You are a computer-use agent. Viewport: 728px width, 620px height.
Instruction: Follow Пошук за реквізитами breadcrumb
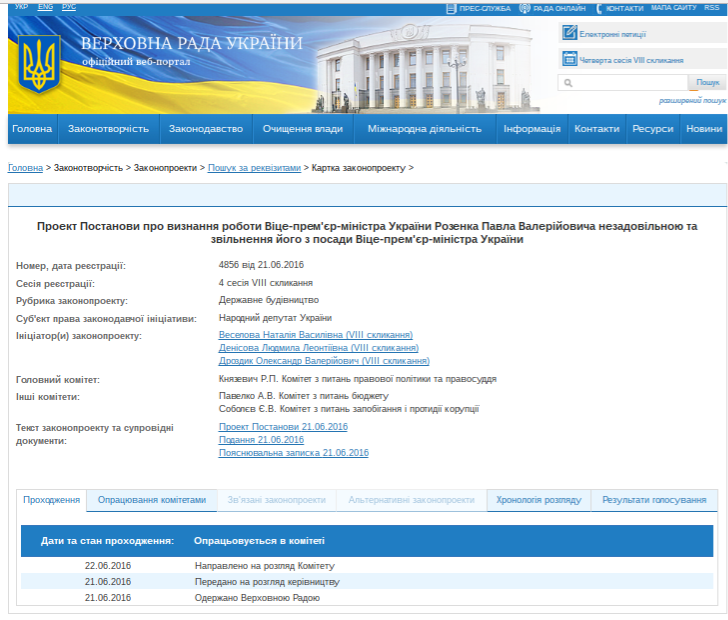254,168
